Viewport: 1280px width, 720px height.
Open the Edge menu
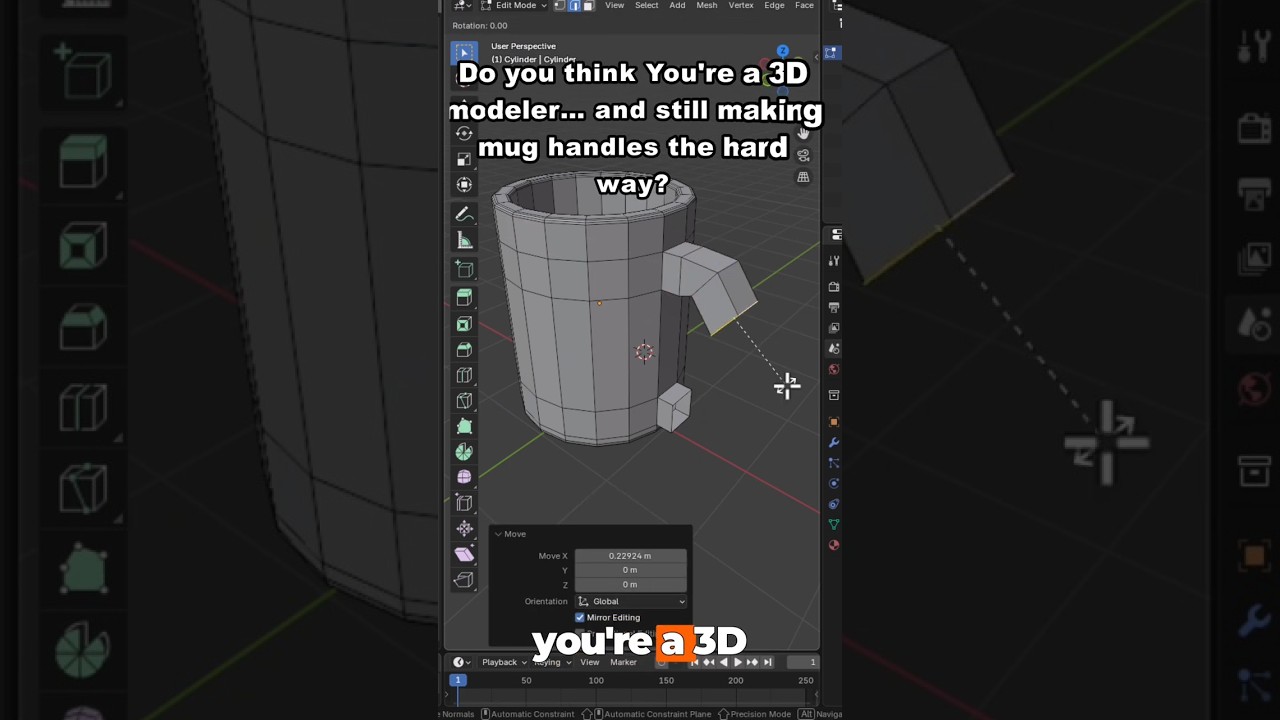[x=774, y=6]
